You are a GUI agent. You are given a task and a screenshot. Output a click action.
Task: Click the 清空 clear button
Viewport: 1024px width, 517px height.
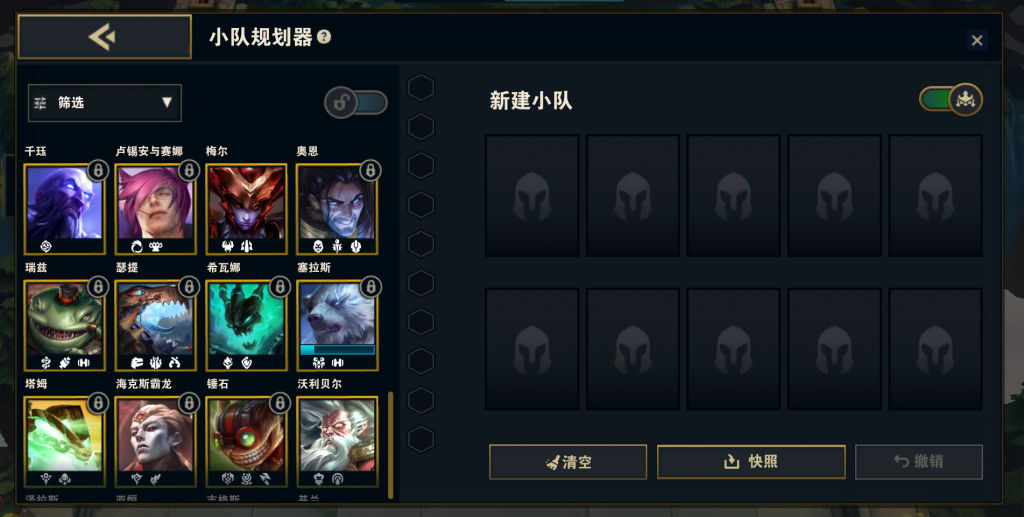tap(568, 462)
